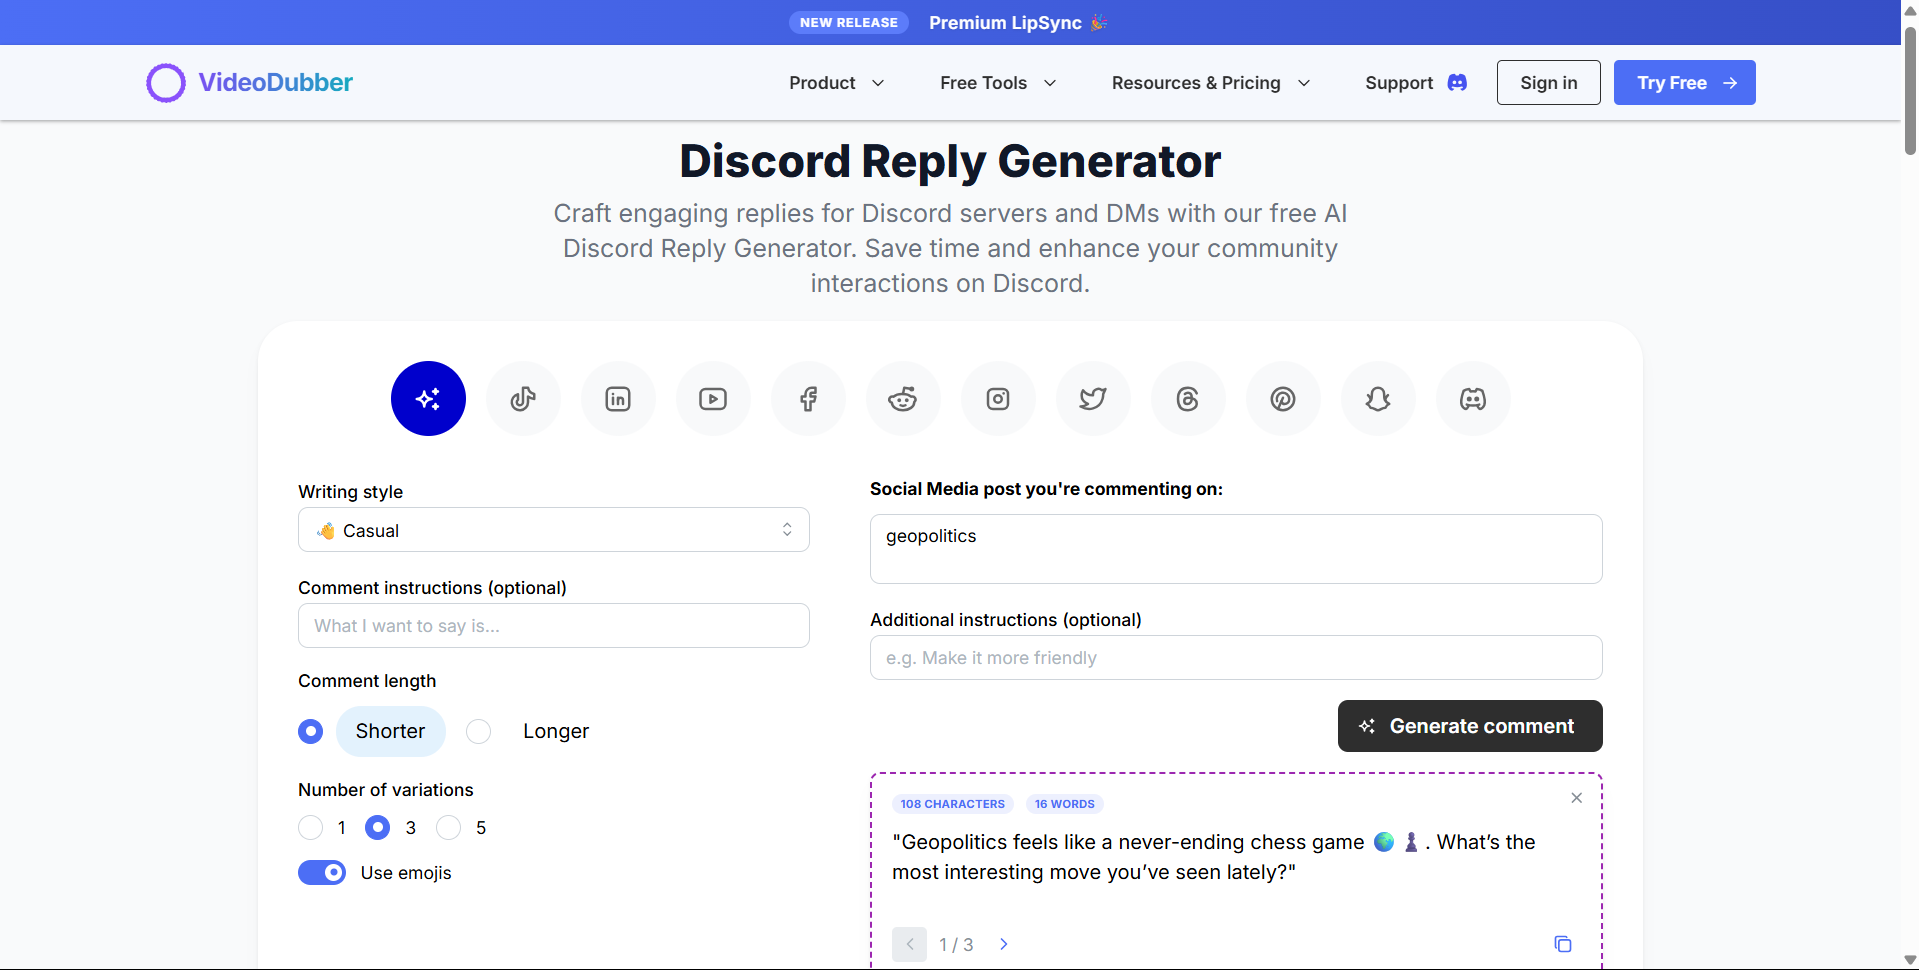Screen dimensions: 1919x970
Task: Focus the Additional instructions input field
Action: [1236, 658]
